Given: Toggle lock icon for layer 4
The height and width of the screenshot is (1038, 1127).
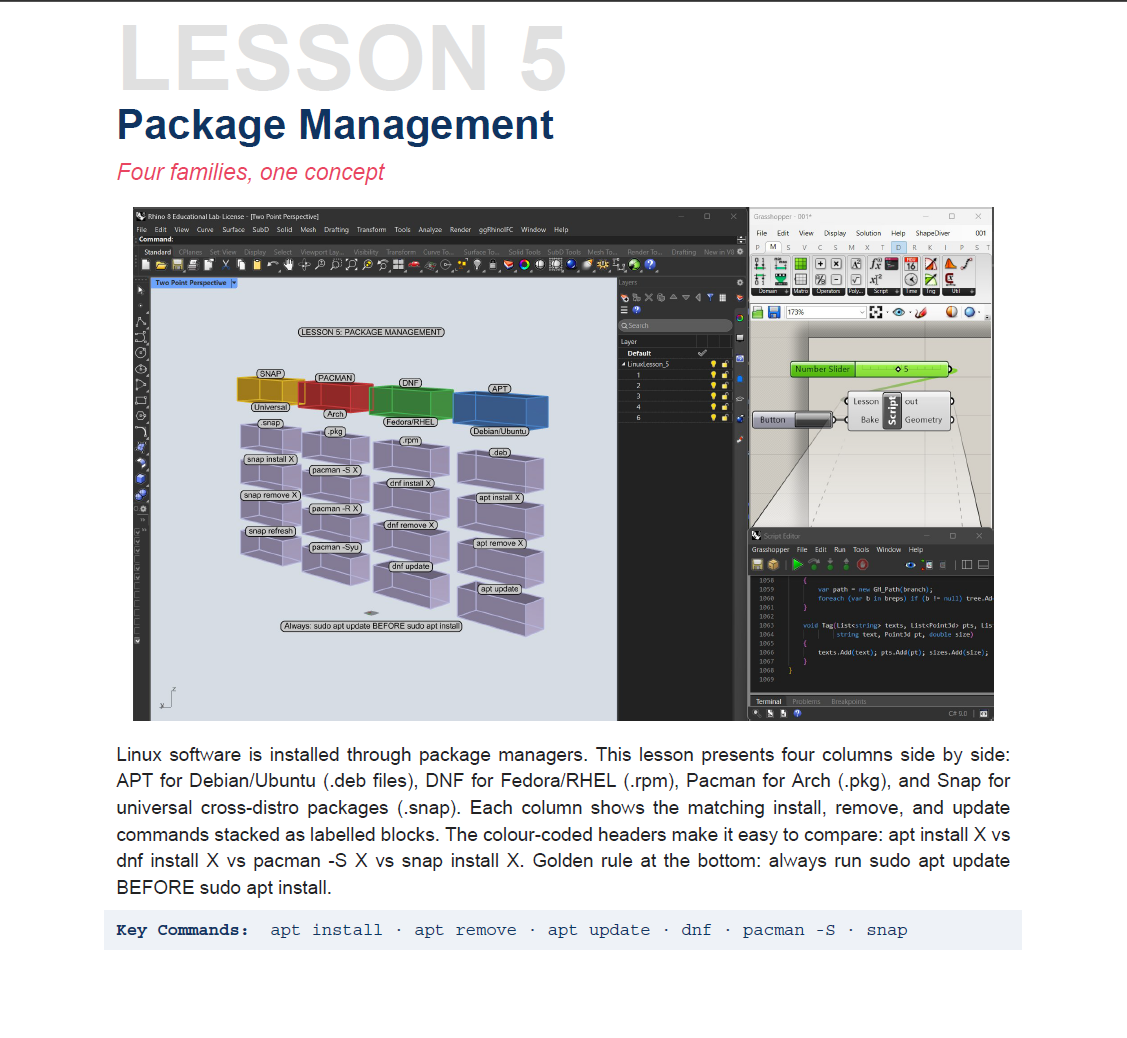Looking at the screenshot, I should (x=725, y=407).
